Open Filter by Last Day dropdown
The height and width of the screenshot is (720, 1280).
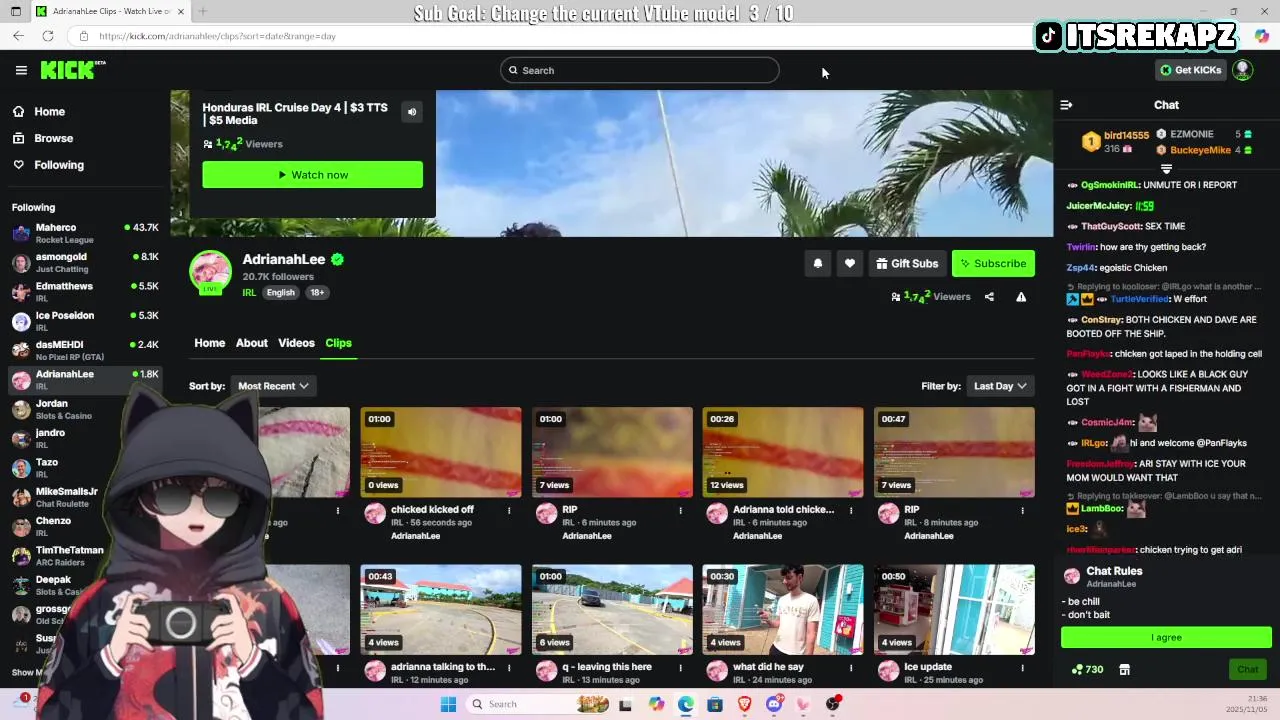coord(1000,386)
